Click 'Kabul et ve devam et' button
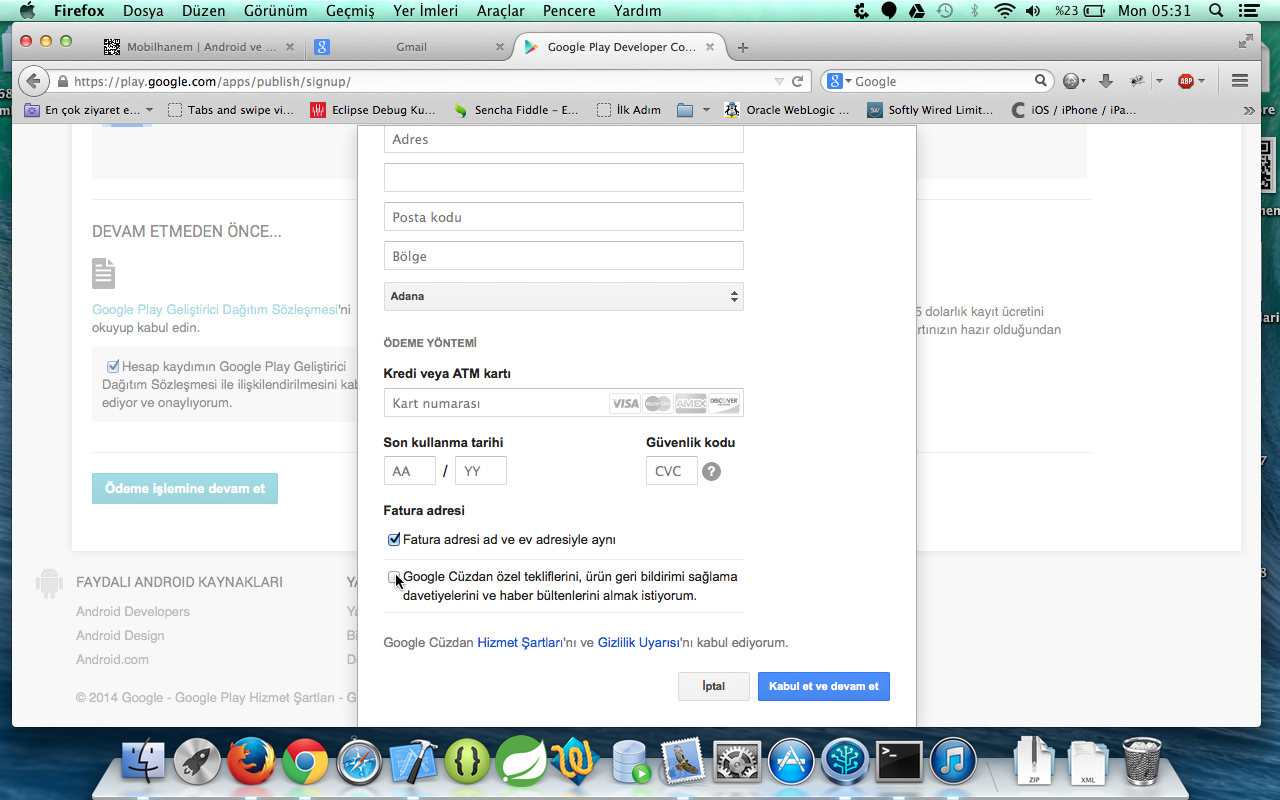Viewport: 1280px width, 800px height. click(x=824, y=686)
